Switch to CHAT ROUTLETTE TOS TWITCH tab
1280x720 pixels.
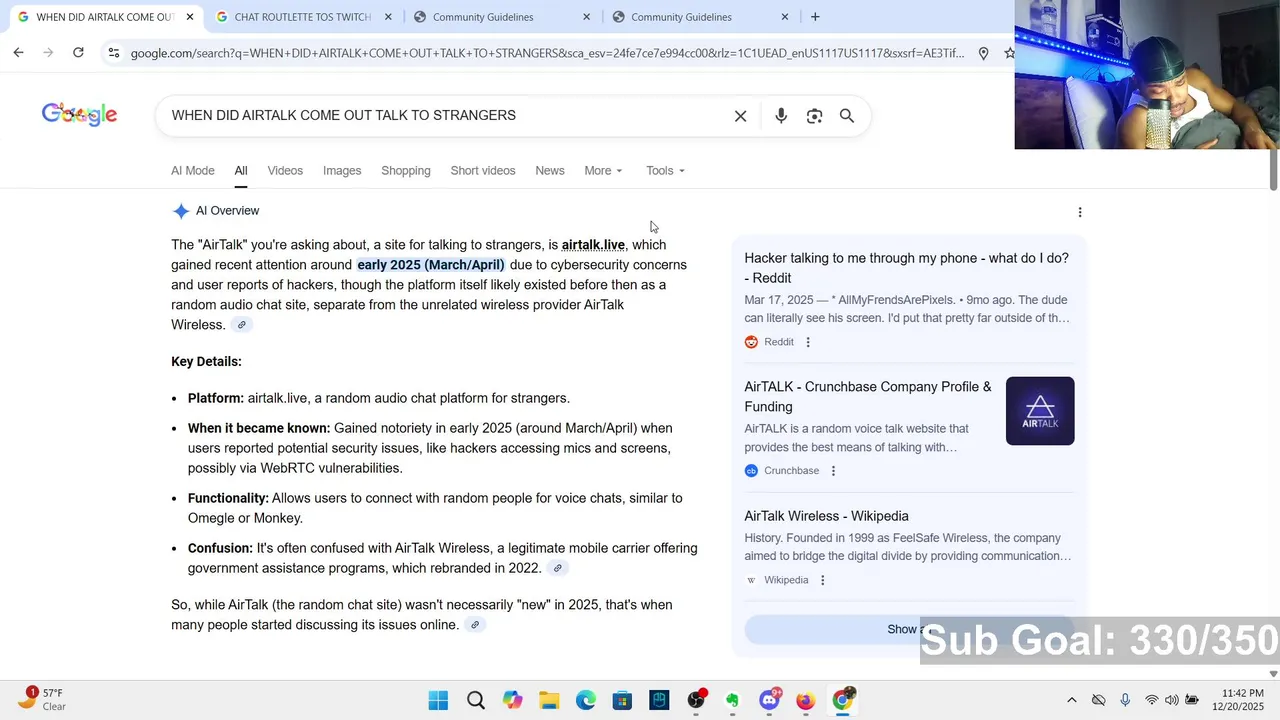pos(303,17)
